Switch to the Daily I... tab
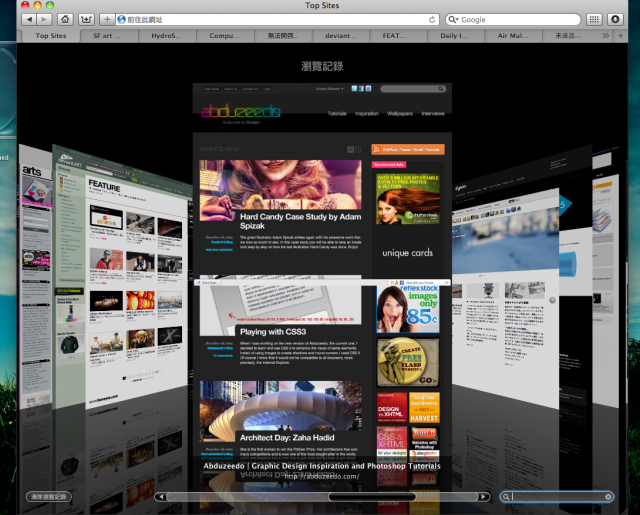Viewport: 640px width, 515px height. [454, 36]
